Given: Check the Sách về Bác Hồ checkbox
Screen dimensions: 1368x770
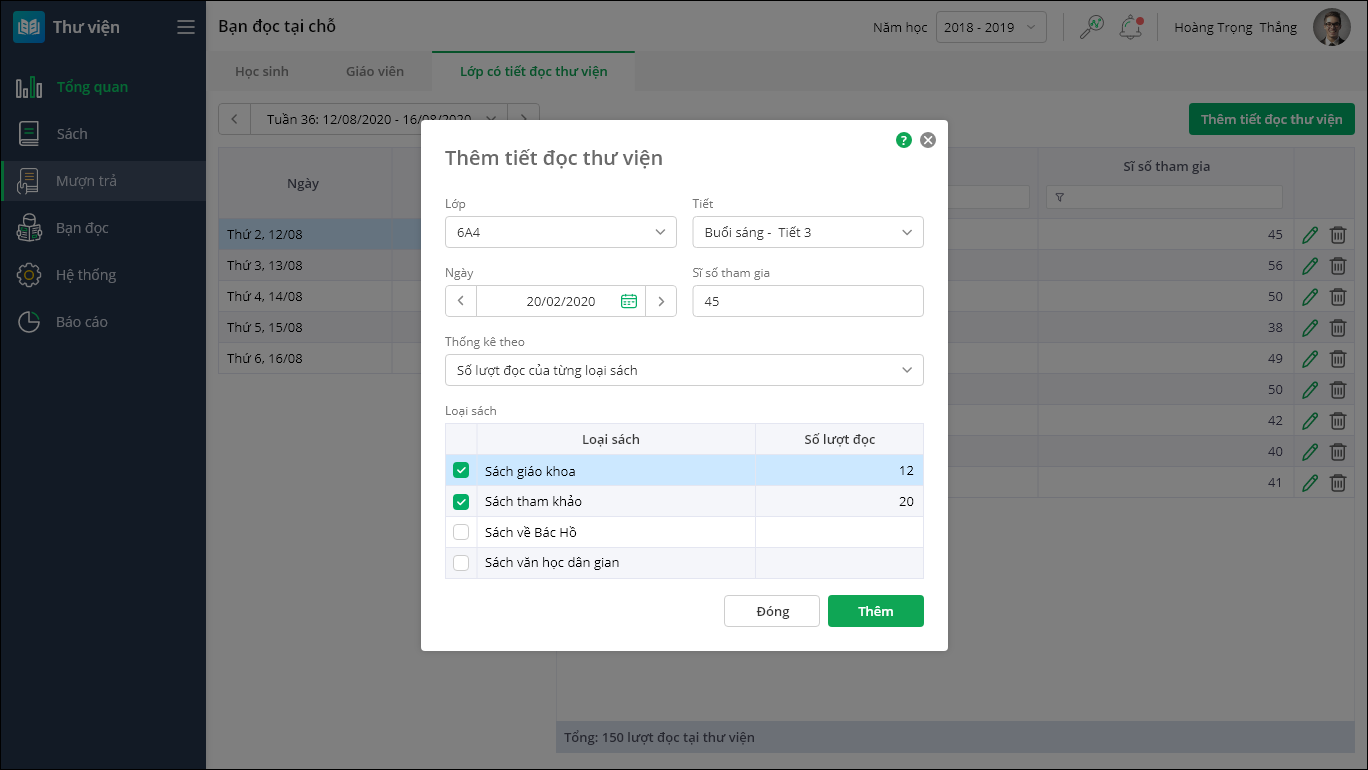Looking at the screenshot, I should point(461,532).
